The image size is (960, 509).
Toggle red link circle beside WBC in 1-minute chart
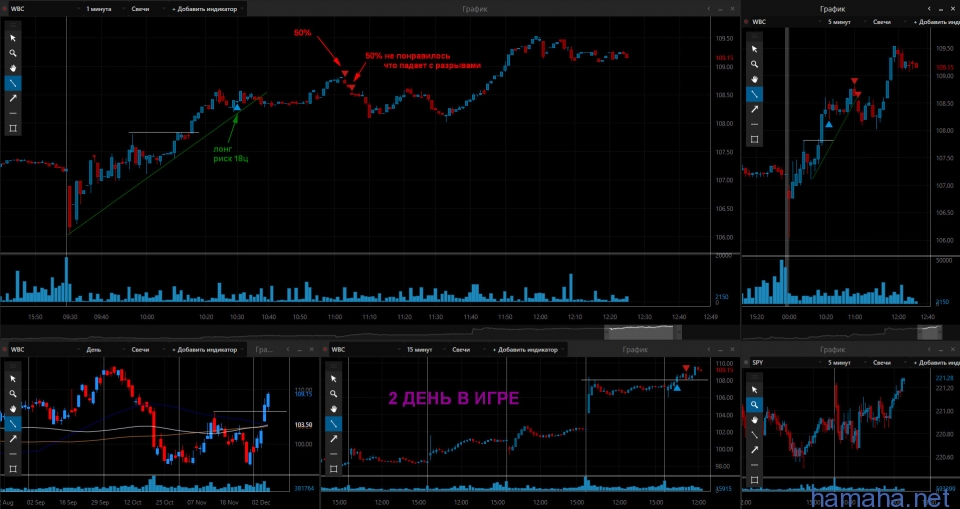point(5,9)
